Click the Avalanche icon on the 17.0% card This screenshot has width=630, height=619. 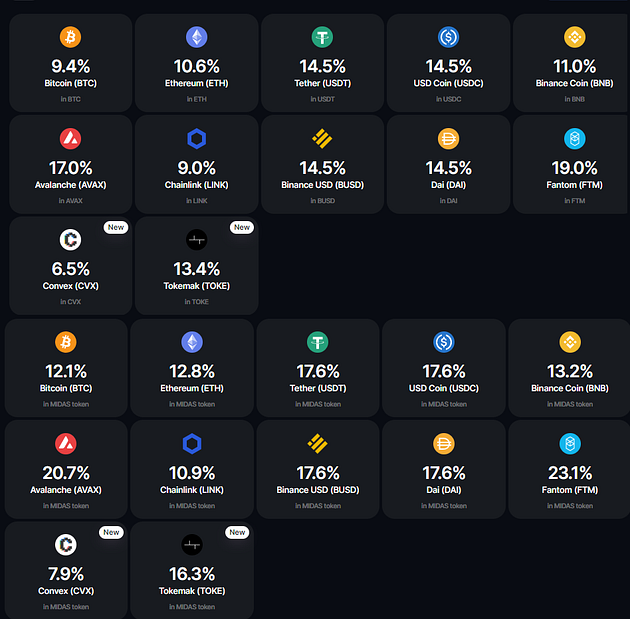coord(70,139)
